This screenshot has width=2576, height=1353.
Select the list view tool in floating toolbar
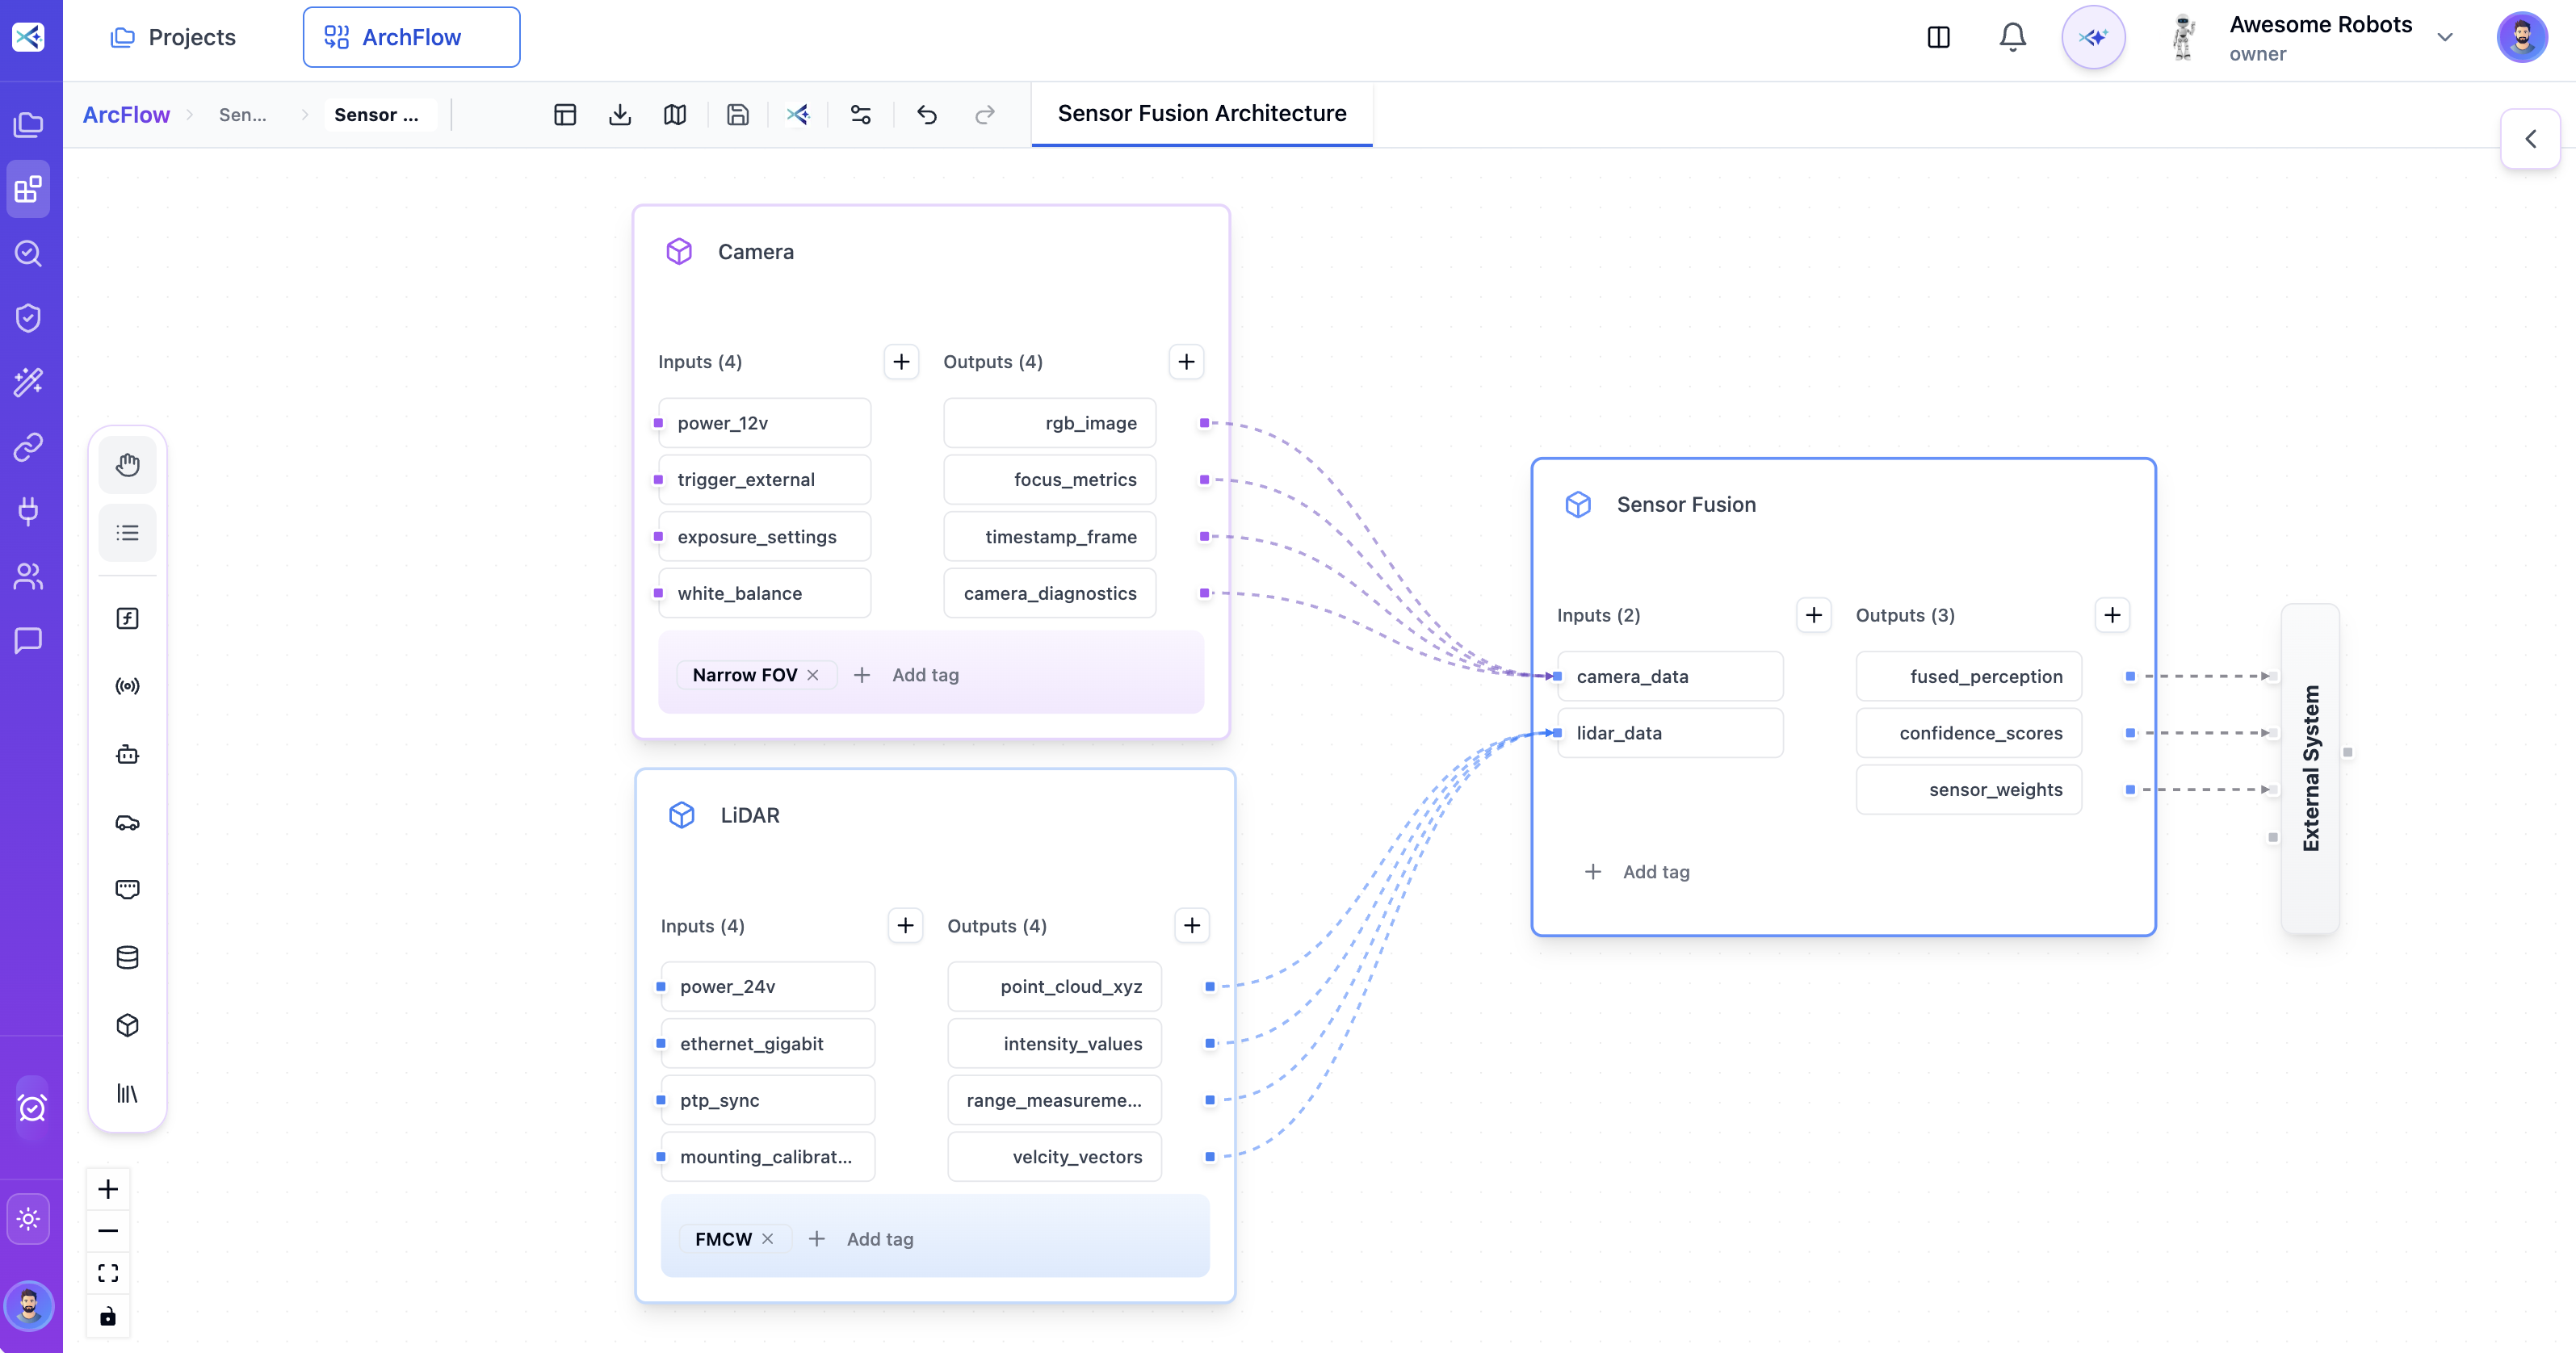(128, 532)
